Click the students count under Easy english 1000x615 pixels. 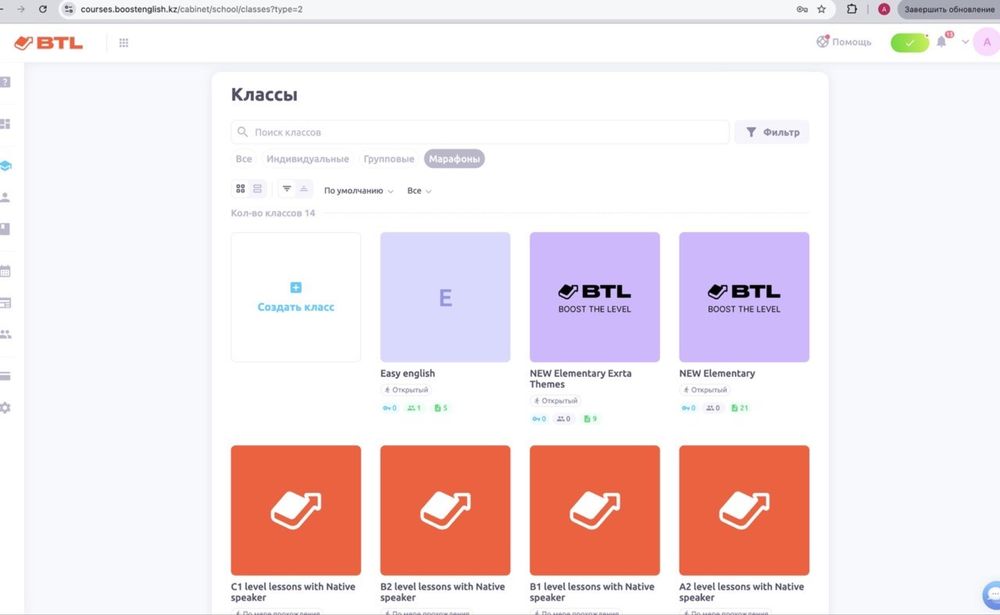(x=414, y=408)
